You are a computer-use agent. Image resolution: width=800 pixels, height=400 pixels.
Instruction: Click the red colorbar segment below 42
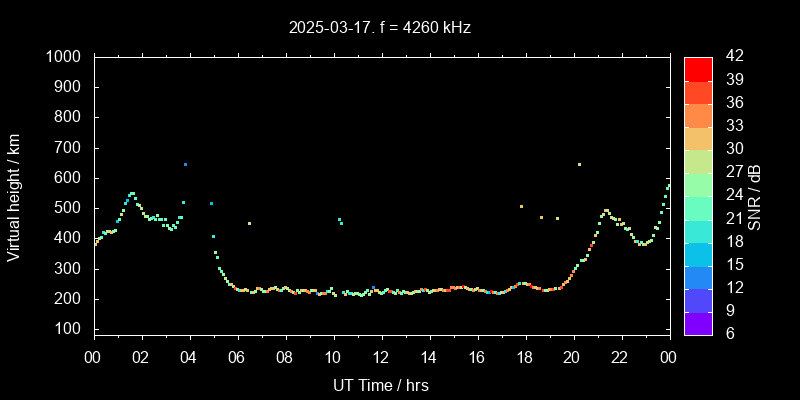click(x=698, y=68)
